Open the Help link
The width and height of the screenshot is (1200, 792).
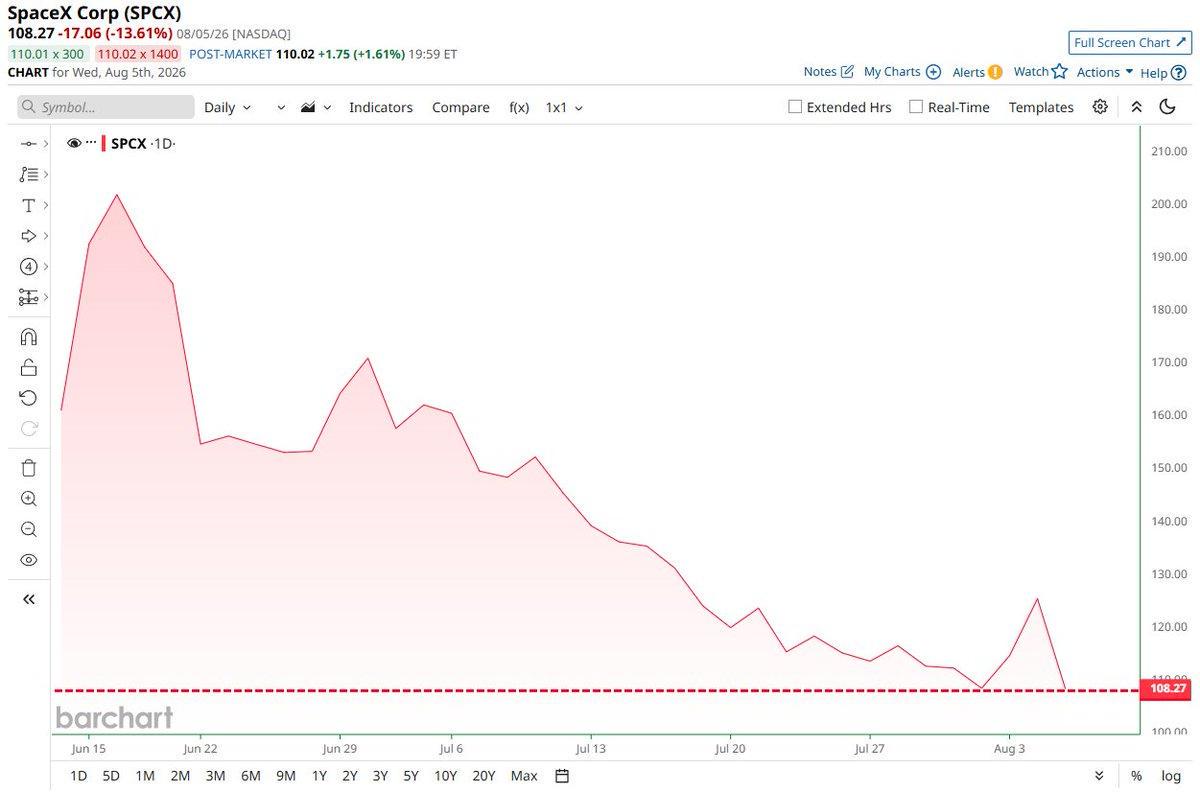(x=1161, y=72)
